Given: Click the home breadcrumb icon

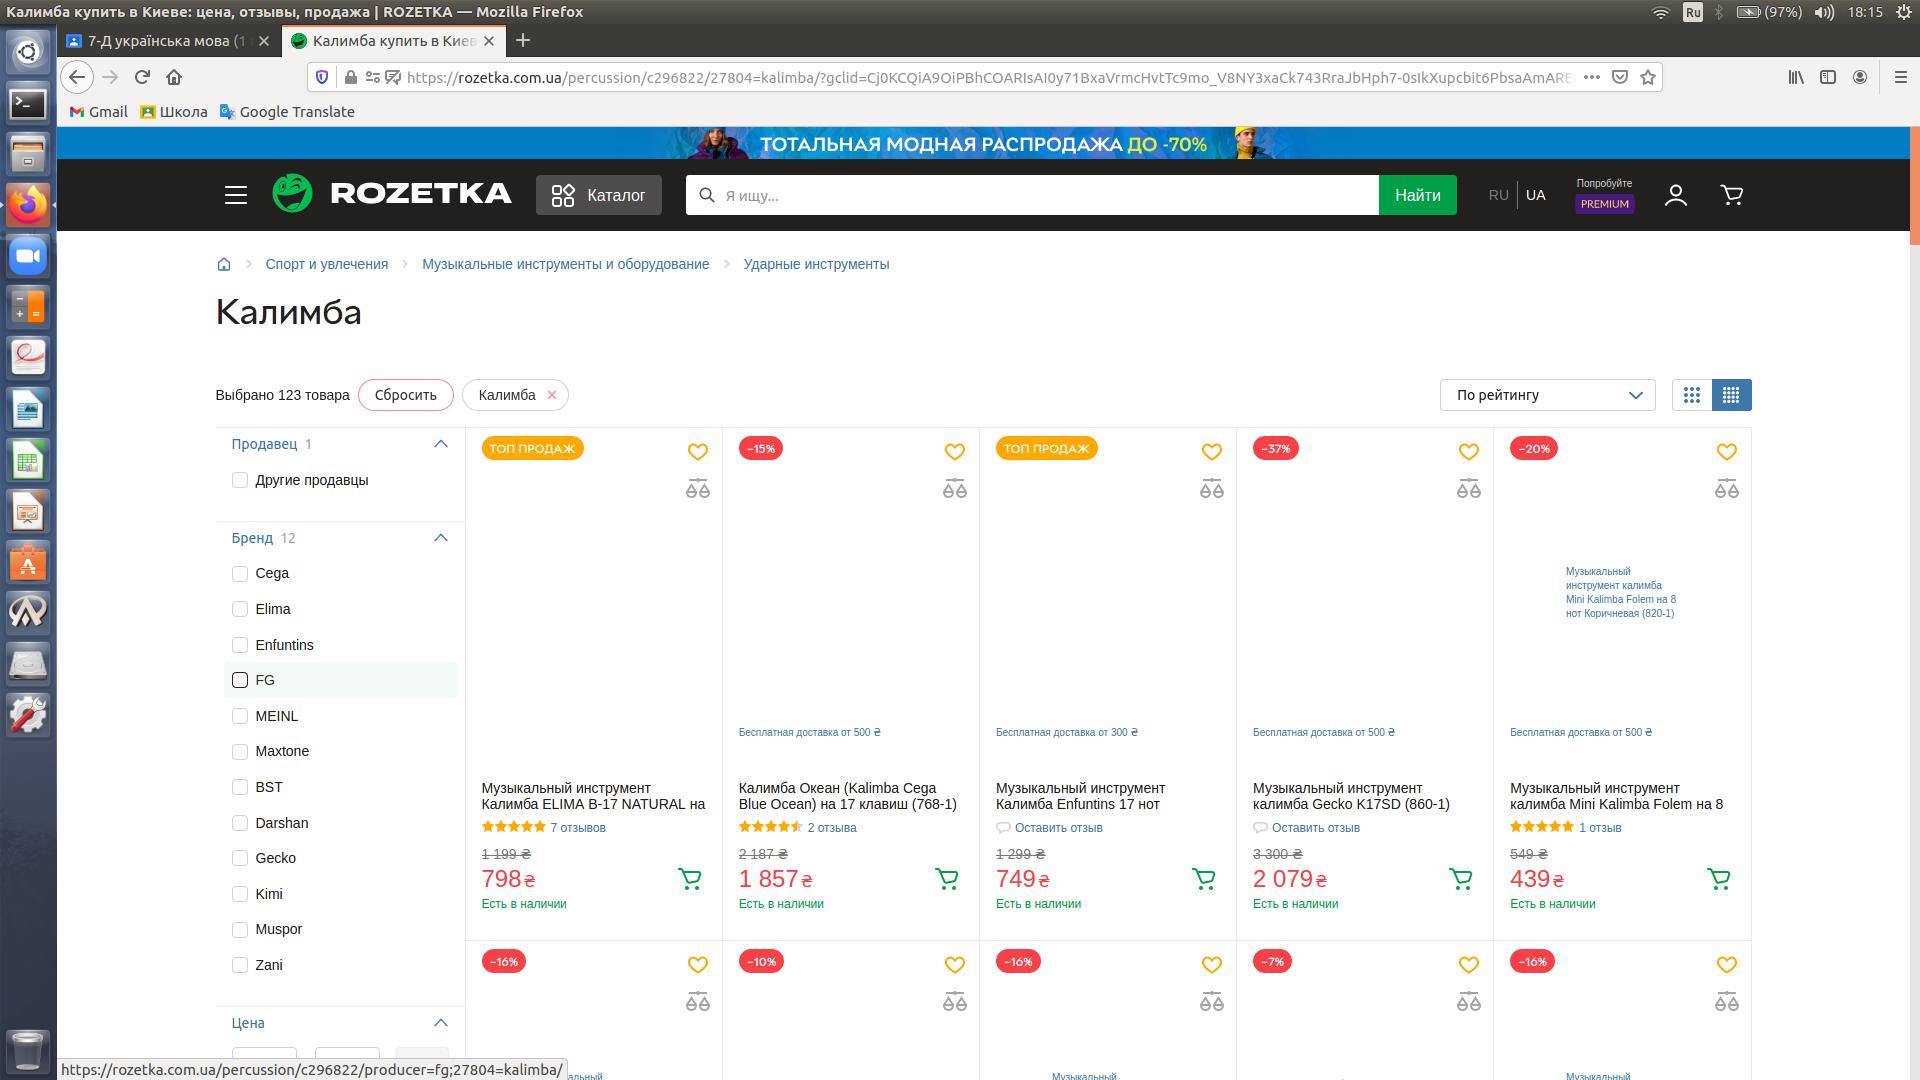Looking at the screenshot, I should [x=224, y=264].
